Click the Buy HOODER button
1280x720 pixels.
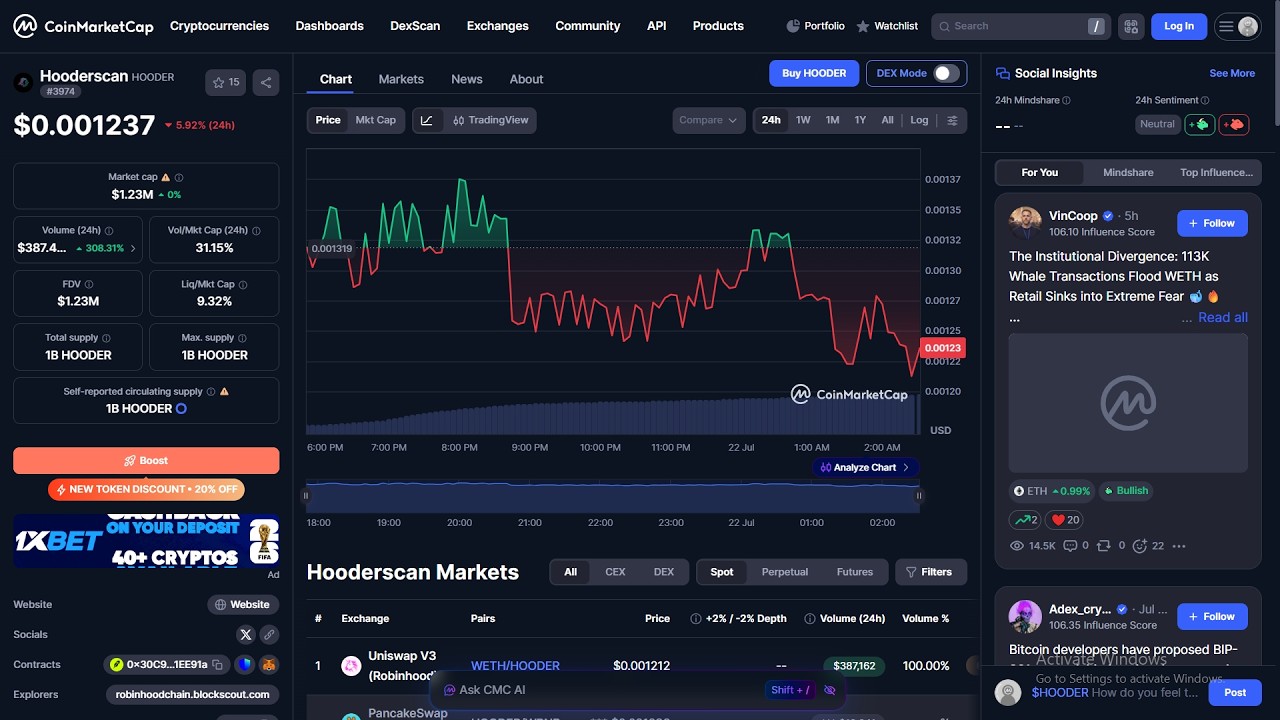[814, 73]
